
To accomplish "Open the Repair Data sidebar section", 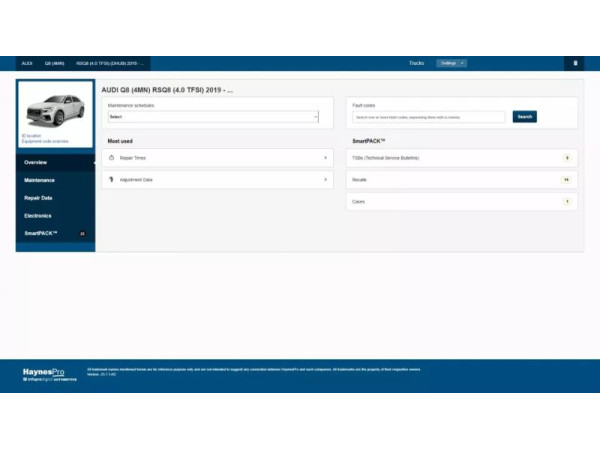I will [38, 198].
